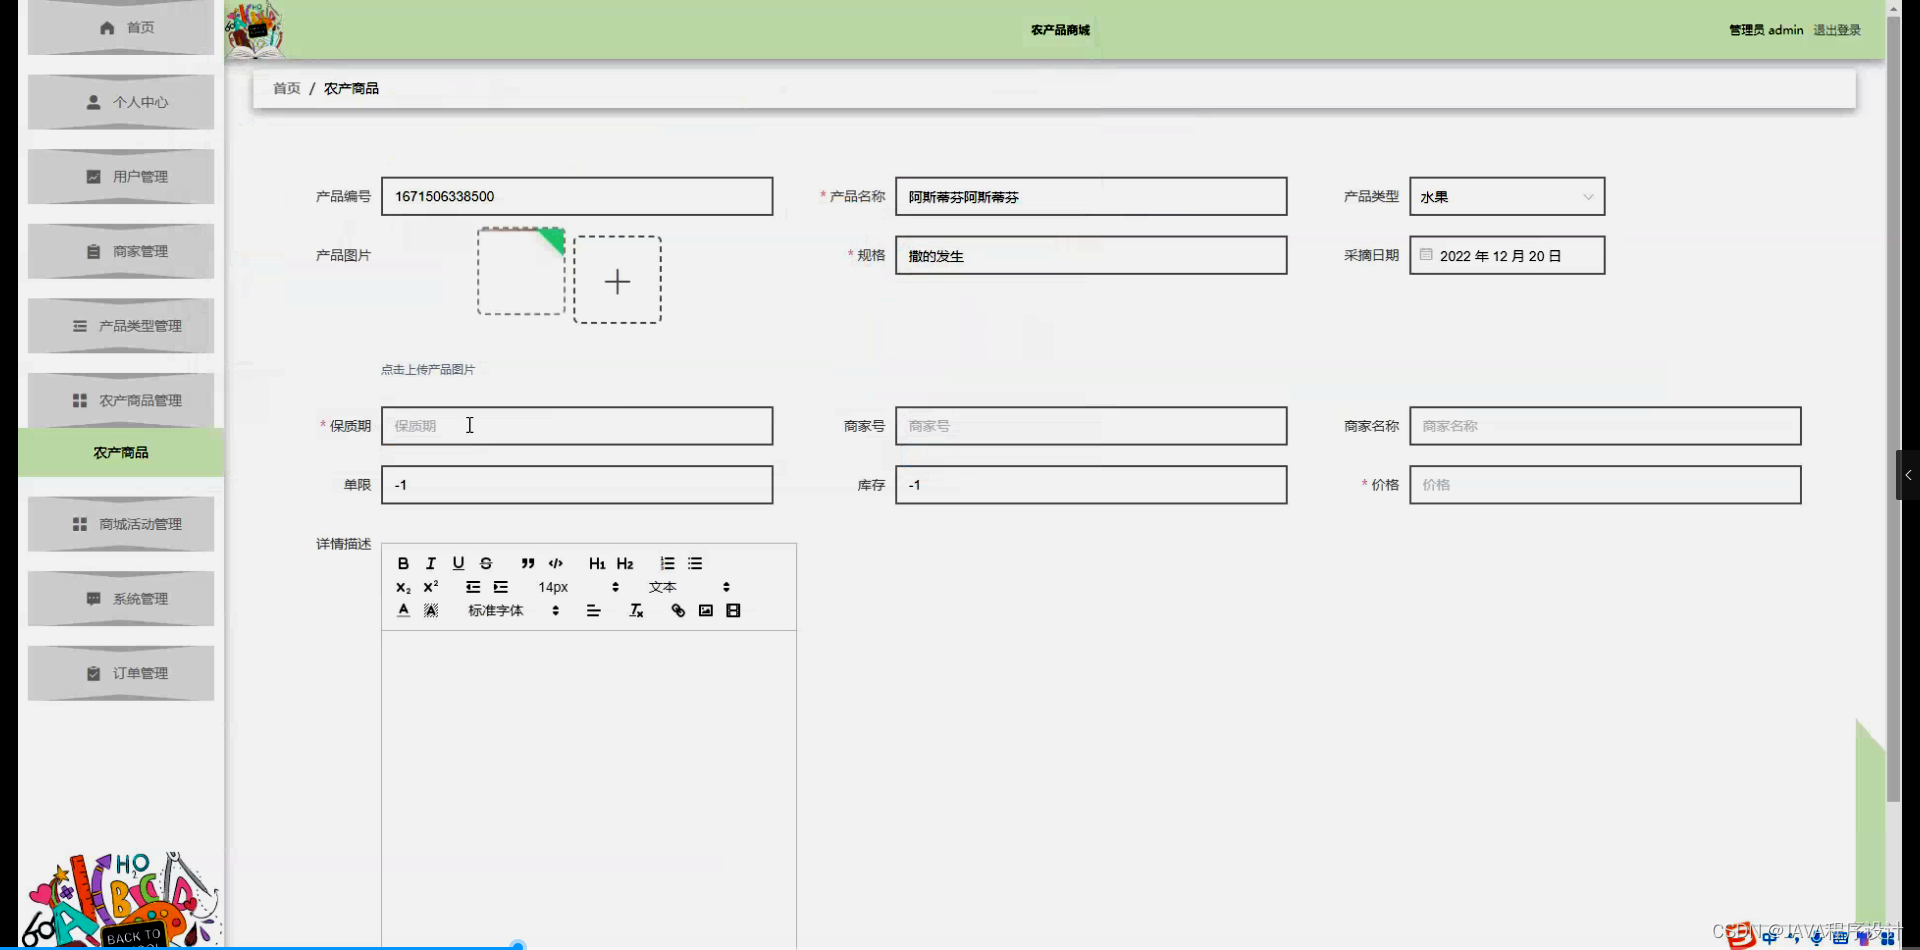
Task: Toggle underline formatting in the editor
Action: (458, 563)
